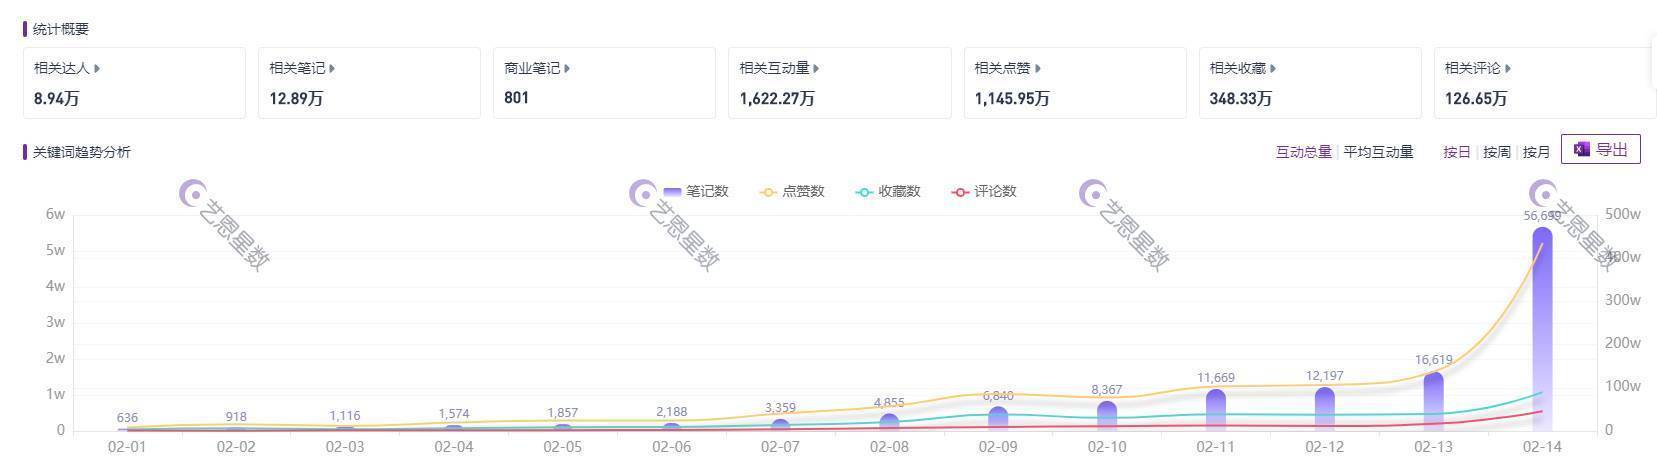Toggle the 笔记数 legend series

pyautogui.click(x=696, y=191)
